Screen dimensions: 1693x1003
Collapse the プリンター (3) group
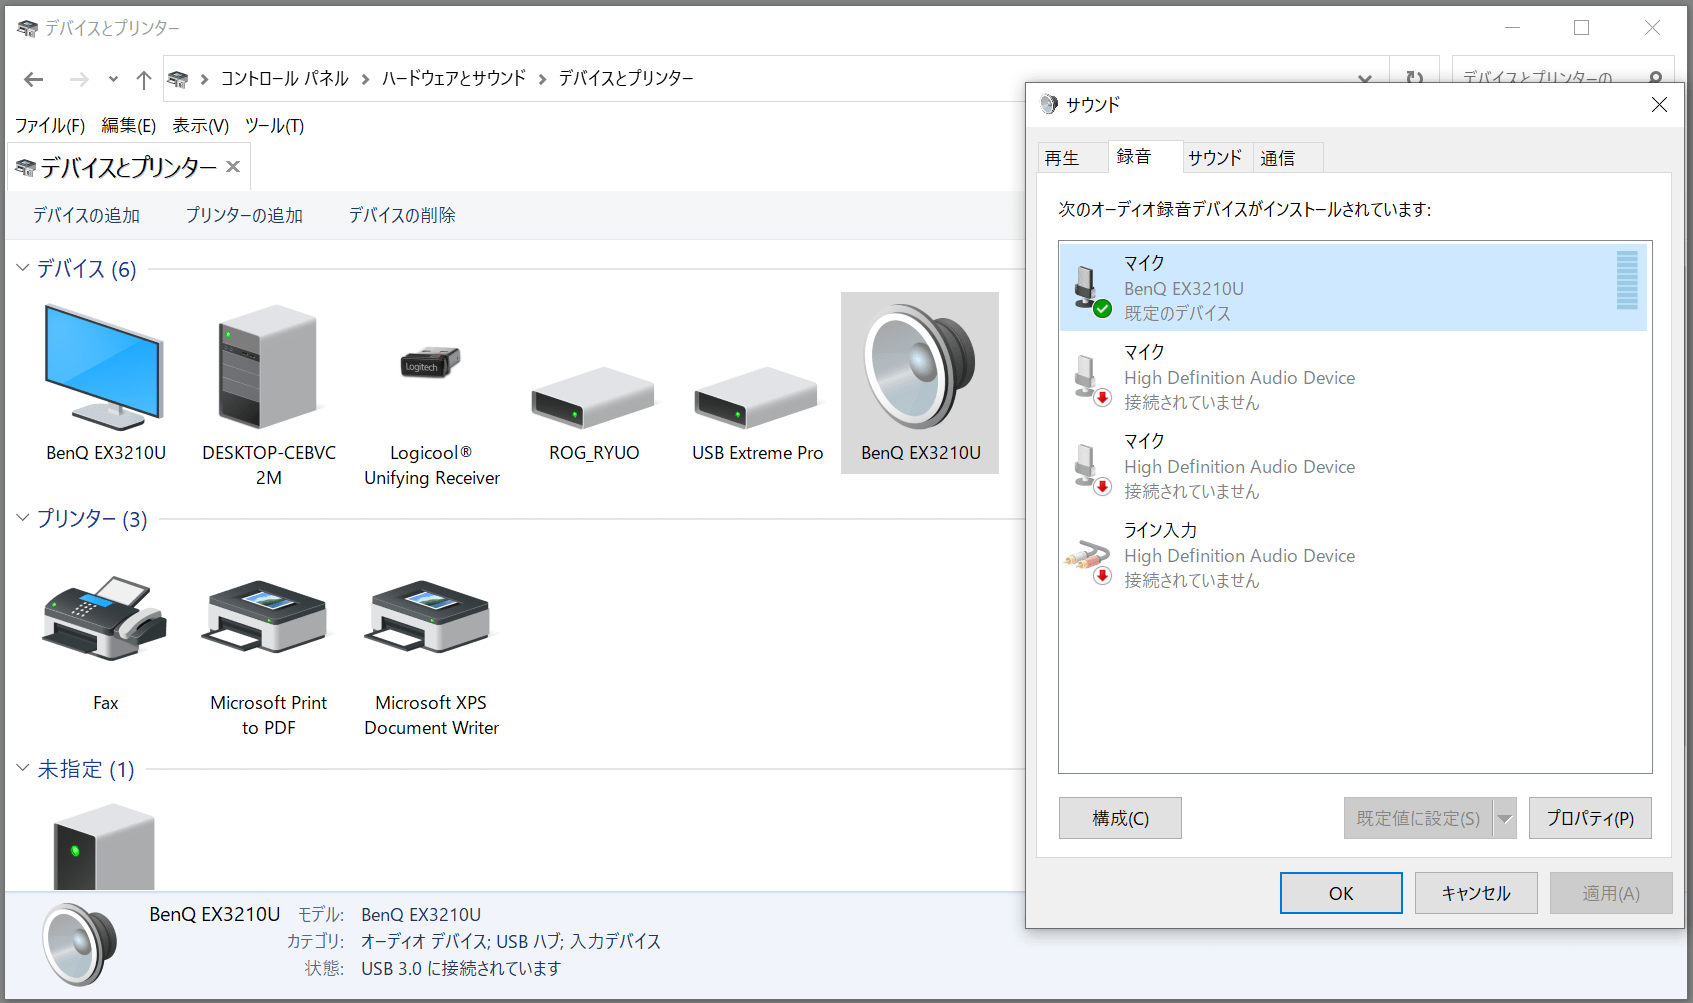(22, 518)
